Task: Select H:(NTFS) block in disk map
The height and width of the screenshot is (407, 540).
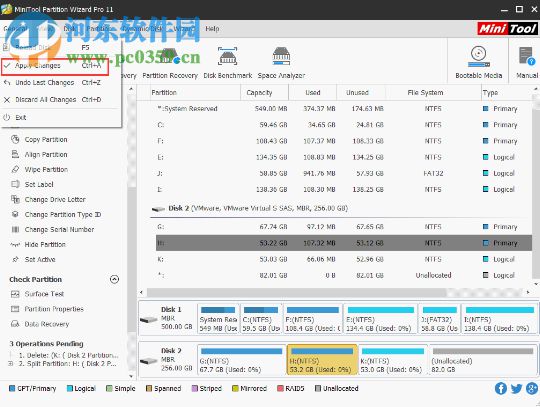Action: click(322, 360)
